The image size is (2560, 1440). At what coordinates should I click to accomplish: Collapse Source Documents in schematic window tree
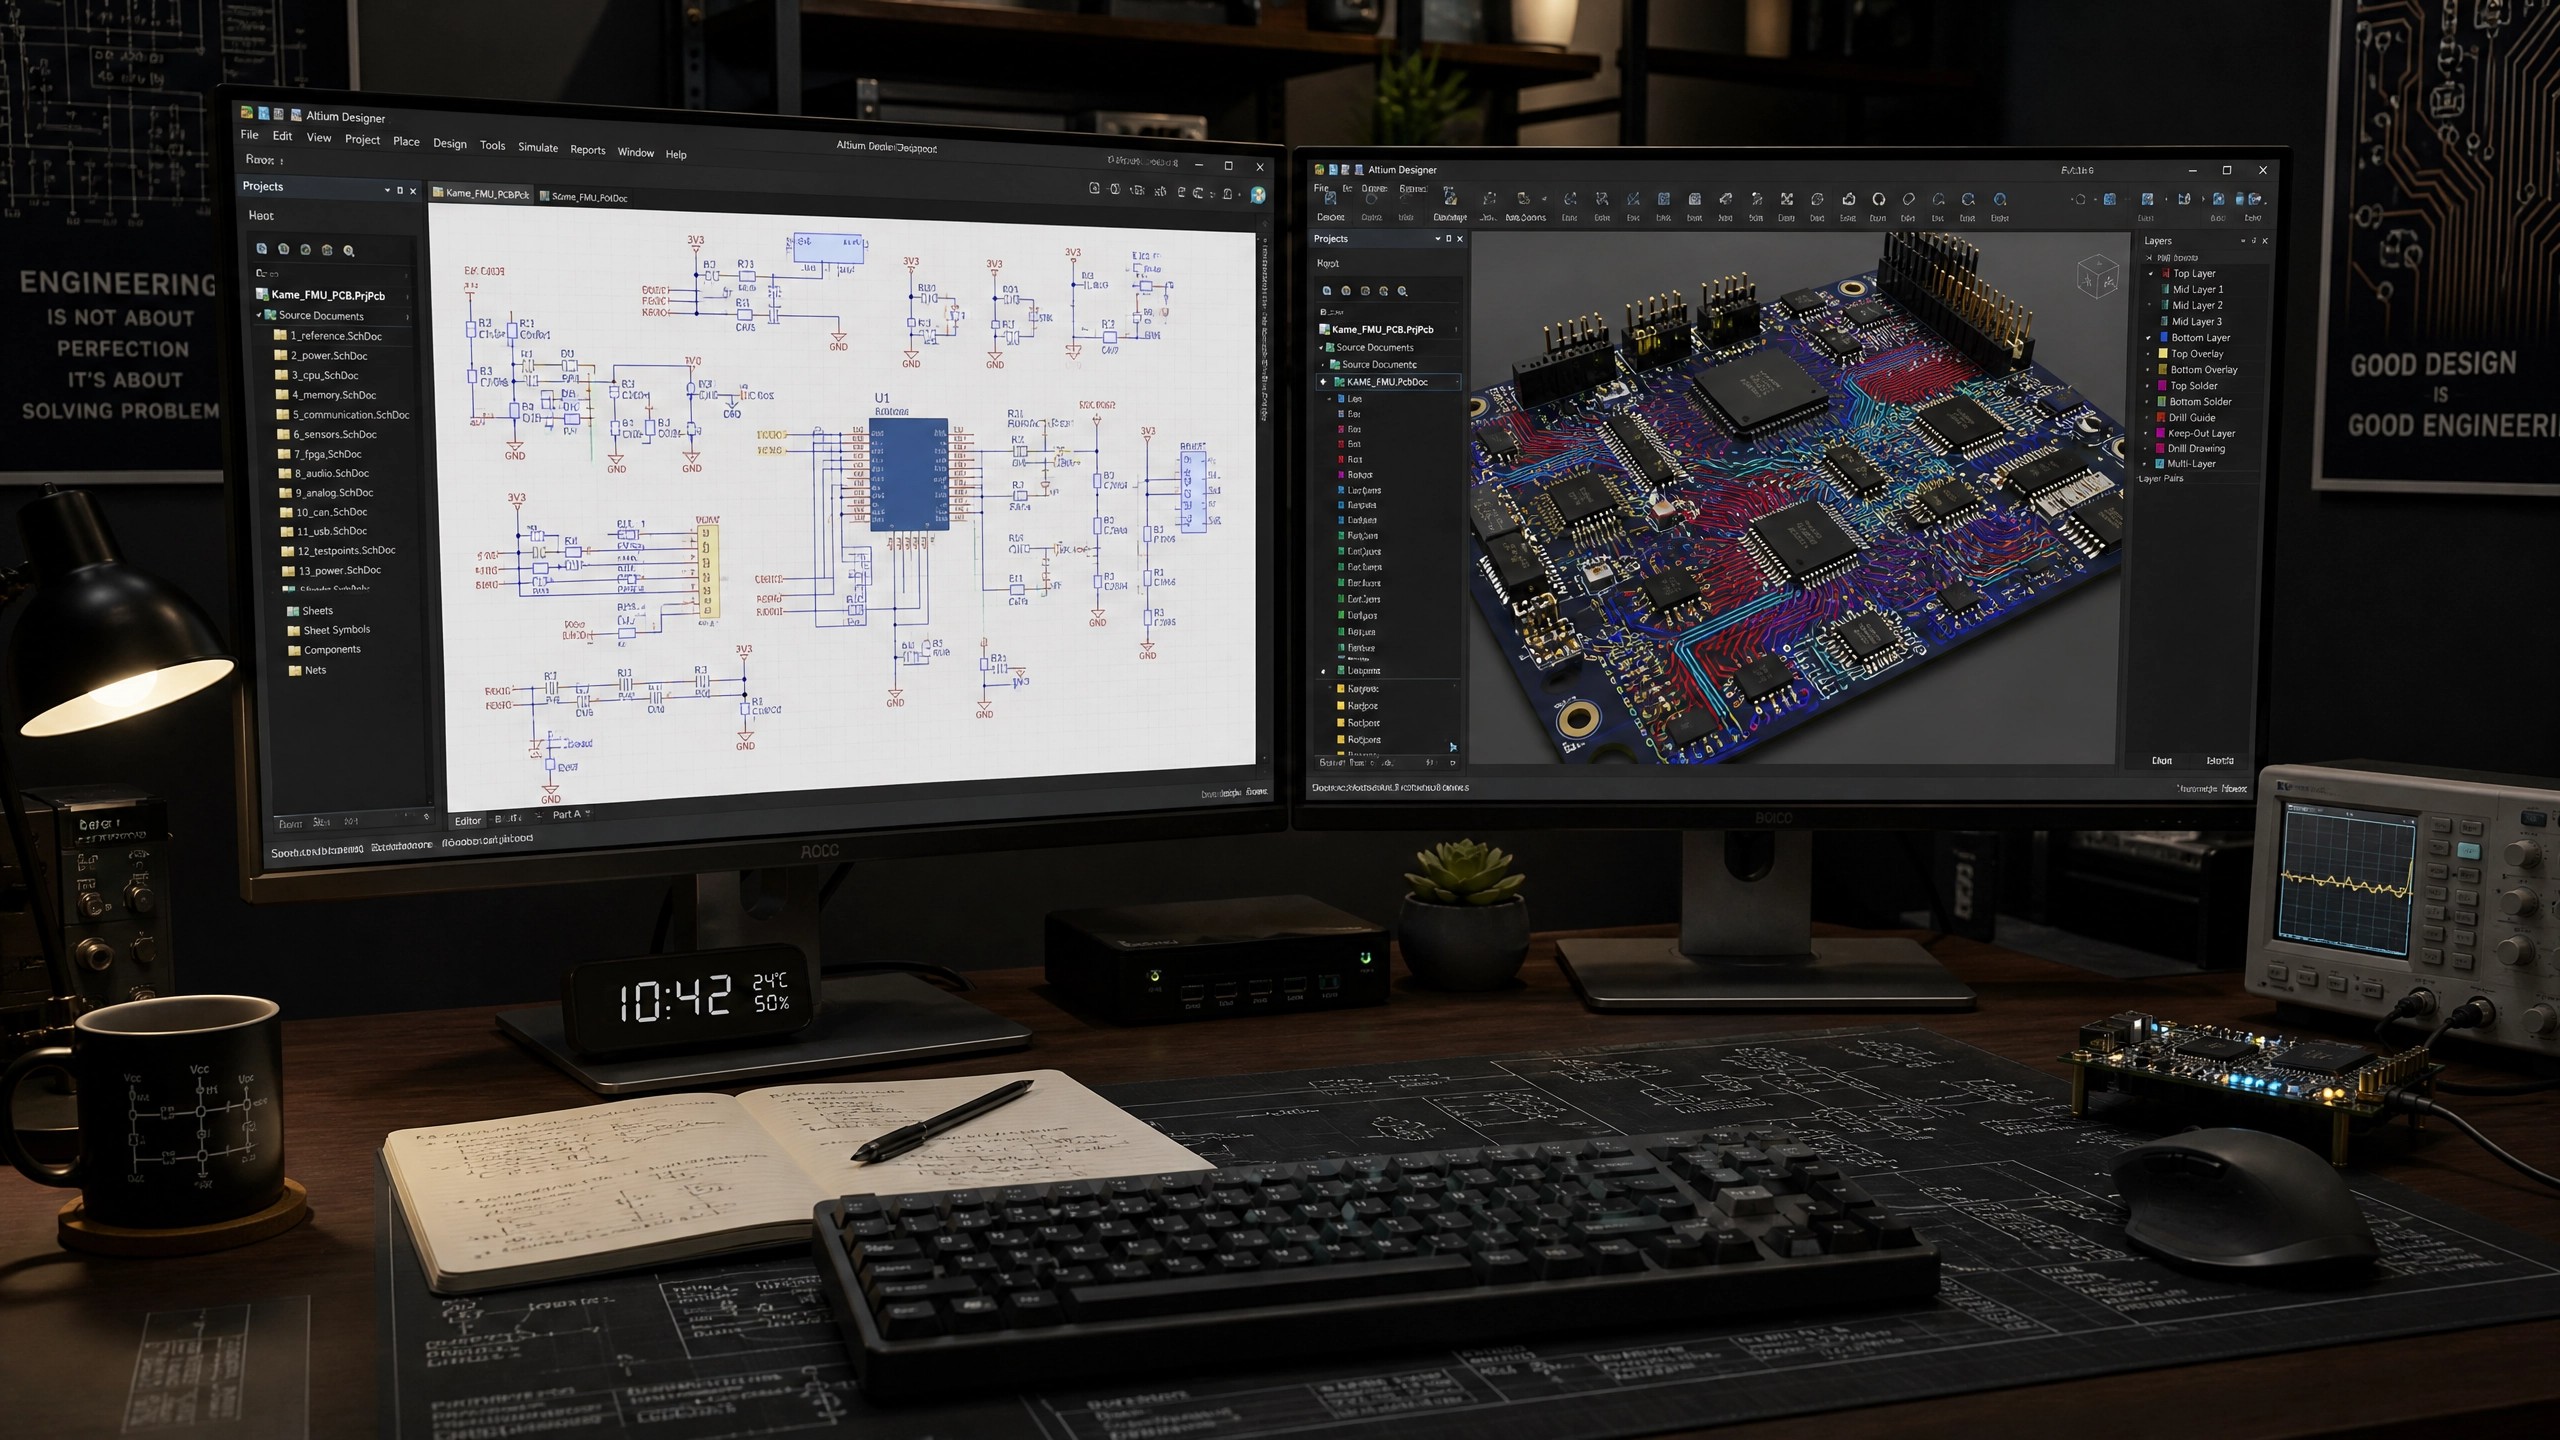[259, 314]
